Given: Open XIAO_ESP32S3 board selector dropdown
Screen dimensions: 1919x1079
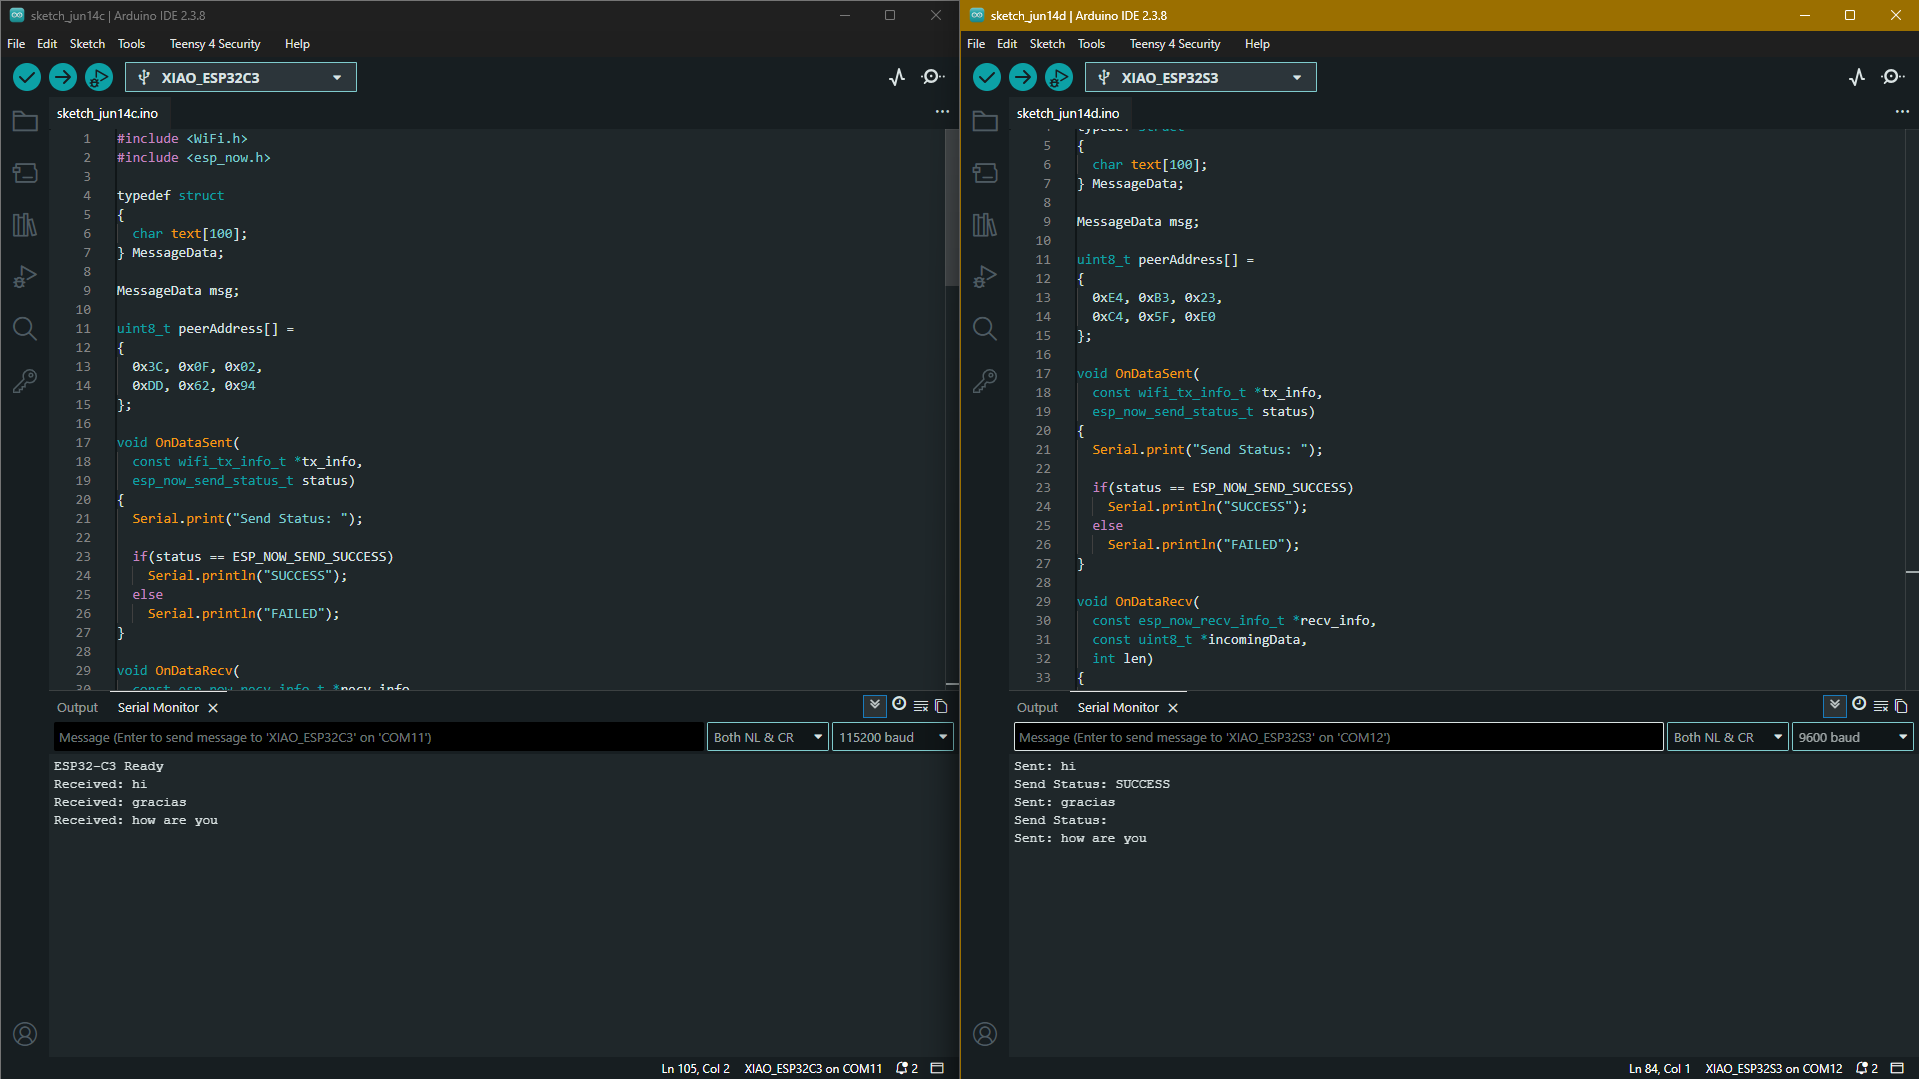Looking at the screenshot, I should [x=1201, y=77].
